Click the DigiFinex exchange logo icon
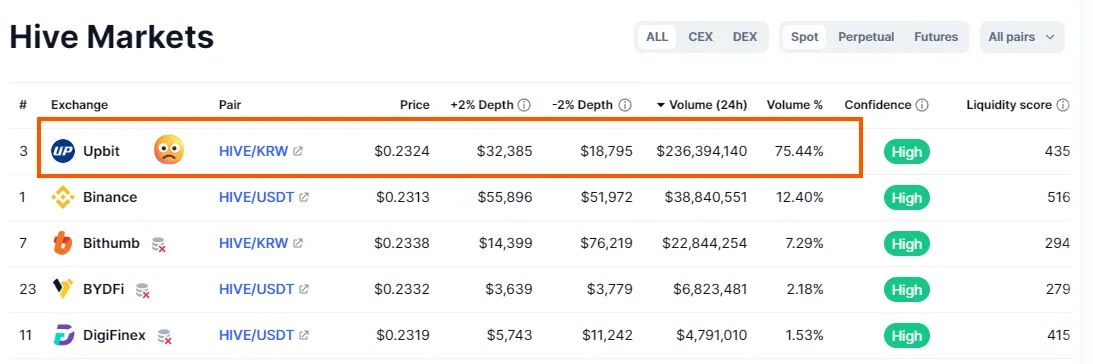 (63, 335)
